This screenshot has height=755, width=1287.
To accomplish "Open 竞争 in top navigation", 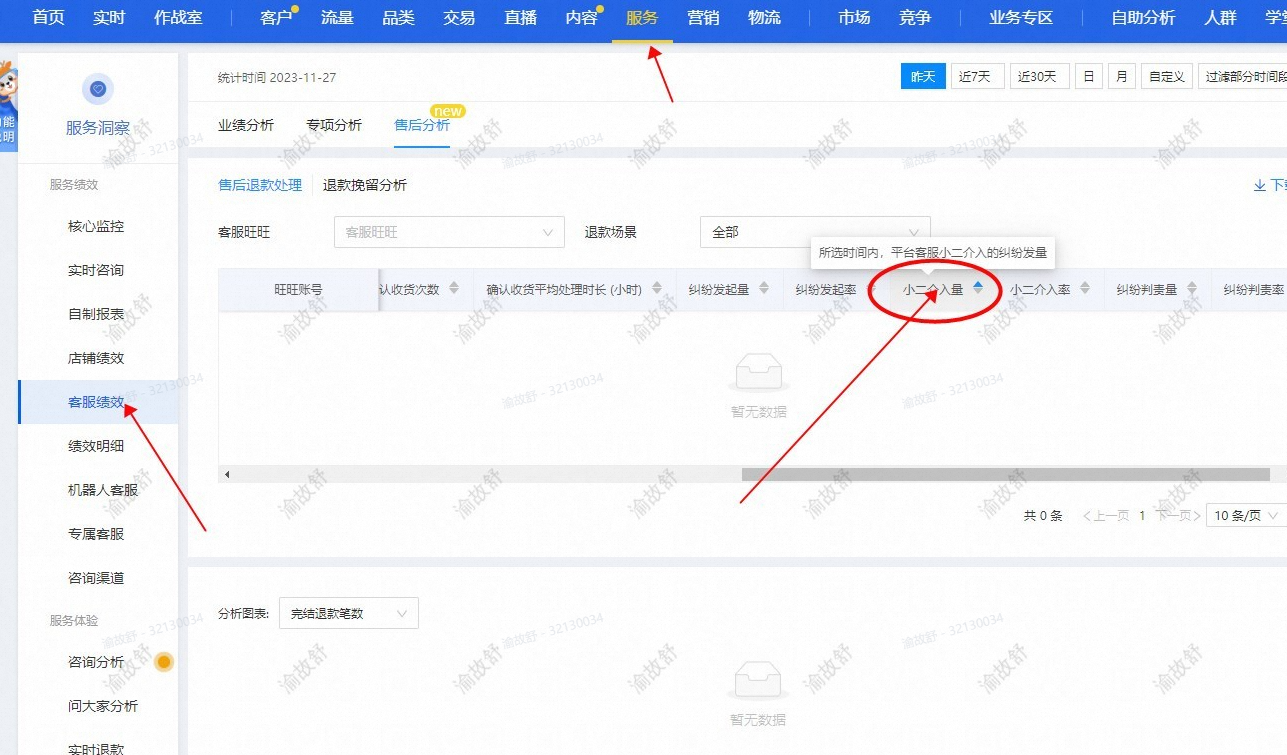I will point(915,17).
